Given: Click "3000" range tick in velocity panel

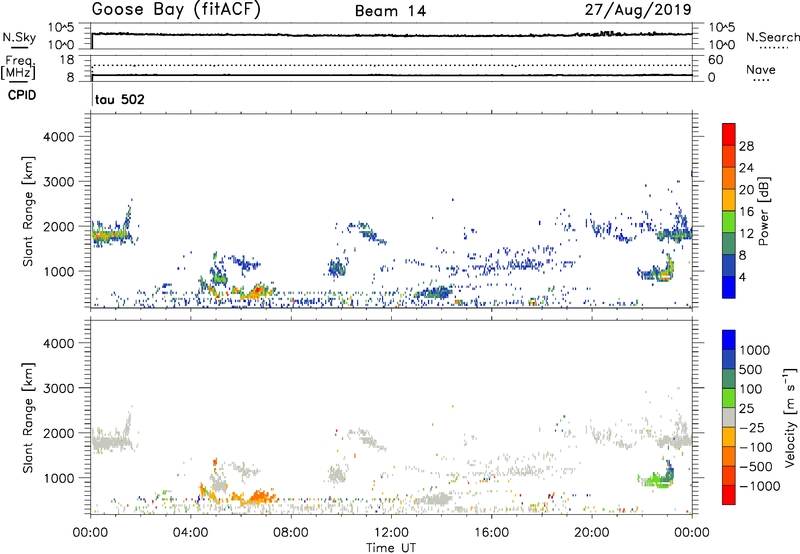Looking at the screenshot, I should (58, 388).
